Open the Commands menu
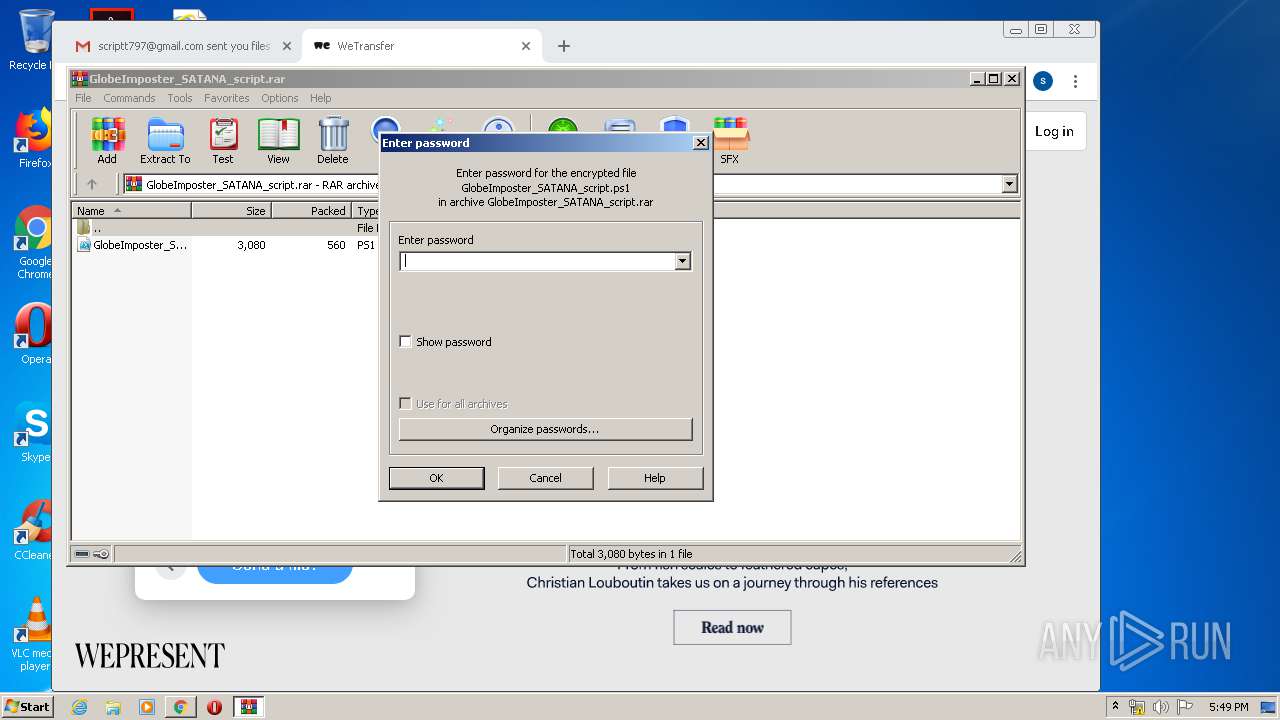Viewport: 1280px width, 720px height. [129, 98]
